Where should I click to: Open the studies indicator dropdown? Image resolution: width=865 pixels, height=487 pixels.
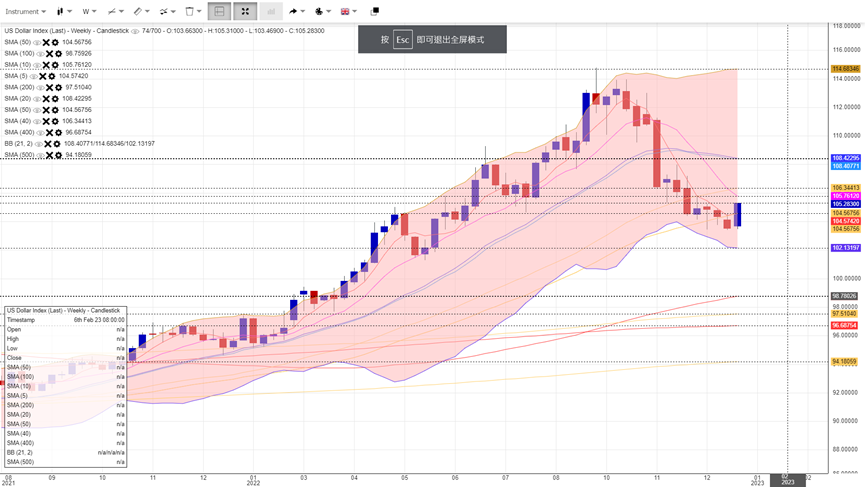click(115, 11)
